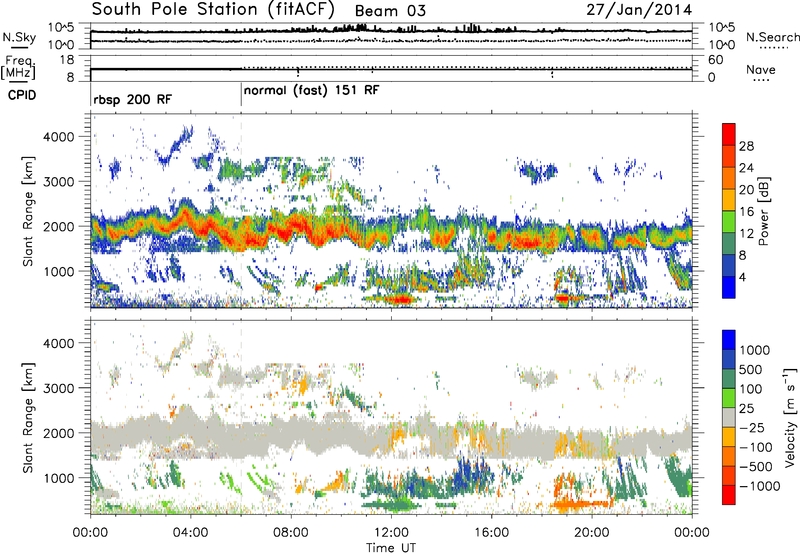Image resolution: width=800 pixels, height=554 pixels.
Task: Select the "3000" range tick in velocity panel
Action: 58,388
